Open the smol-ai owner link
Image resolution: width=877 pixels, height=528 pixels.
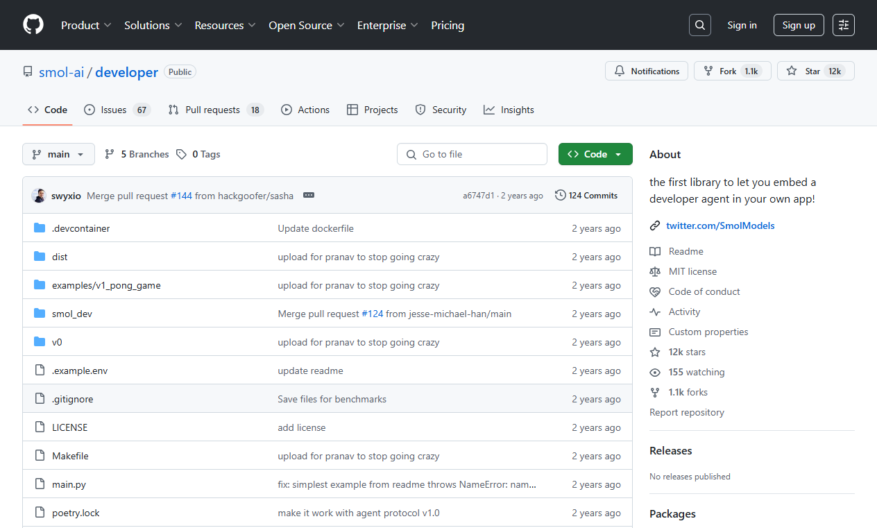(62, 72)
